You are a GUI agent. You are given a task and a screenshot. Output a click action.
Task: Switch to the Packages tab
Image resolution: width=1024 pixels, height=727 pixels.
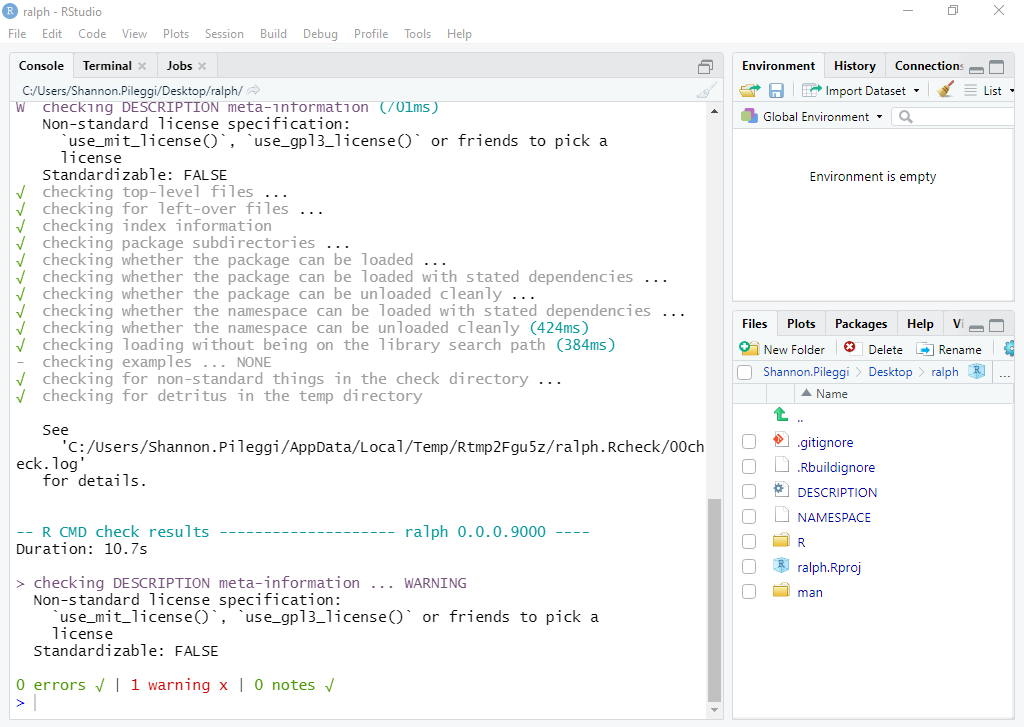[x=861, y=324]
